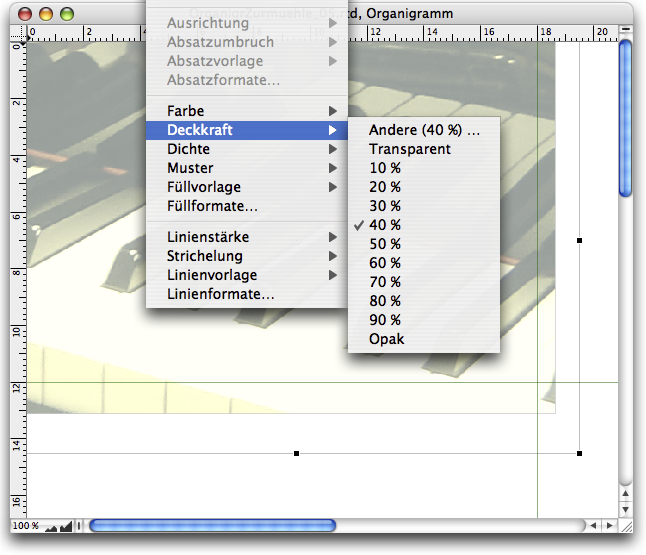Set opacity to Transparent

(409, 149)
